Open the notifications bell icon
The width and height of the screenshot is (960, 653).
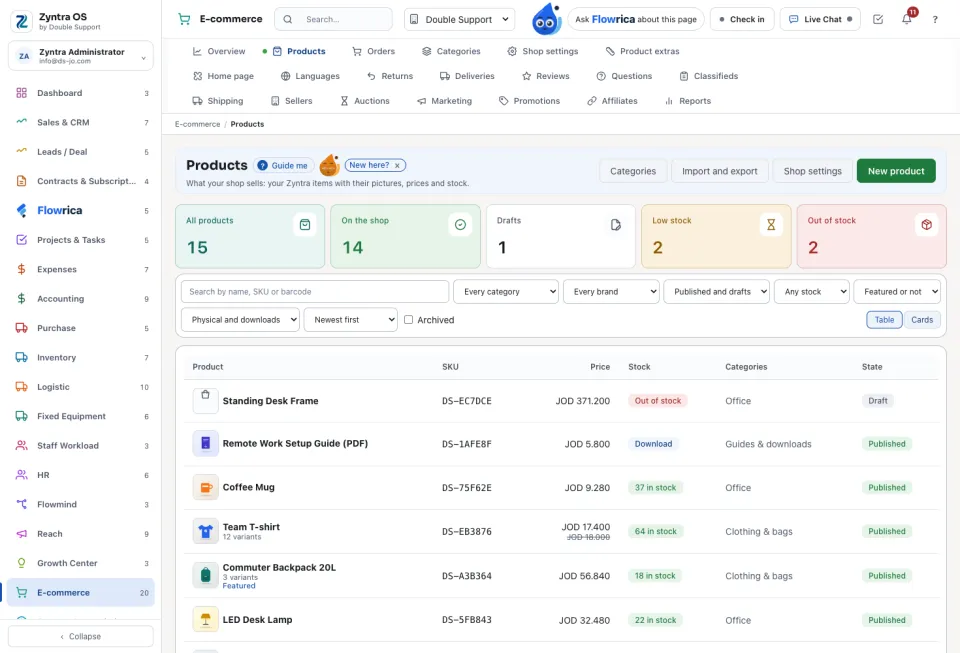pyautogui.click(x=907, y=19)
